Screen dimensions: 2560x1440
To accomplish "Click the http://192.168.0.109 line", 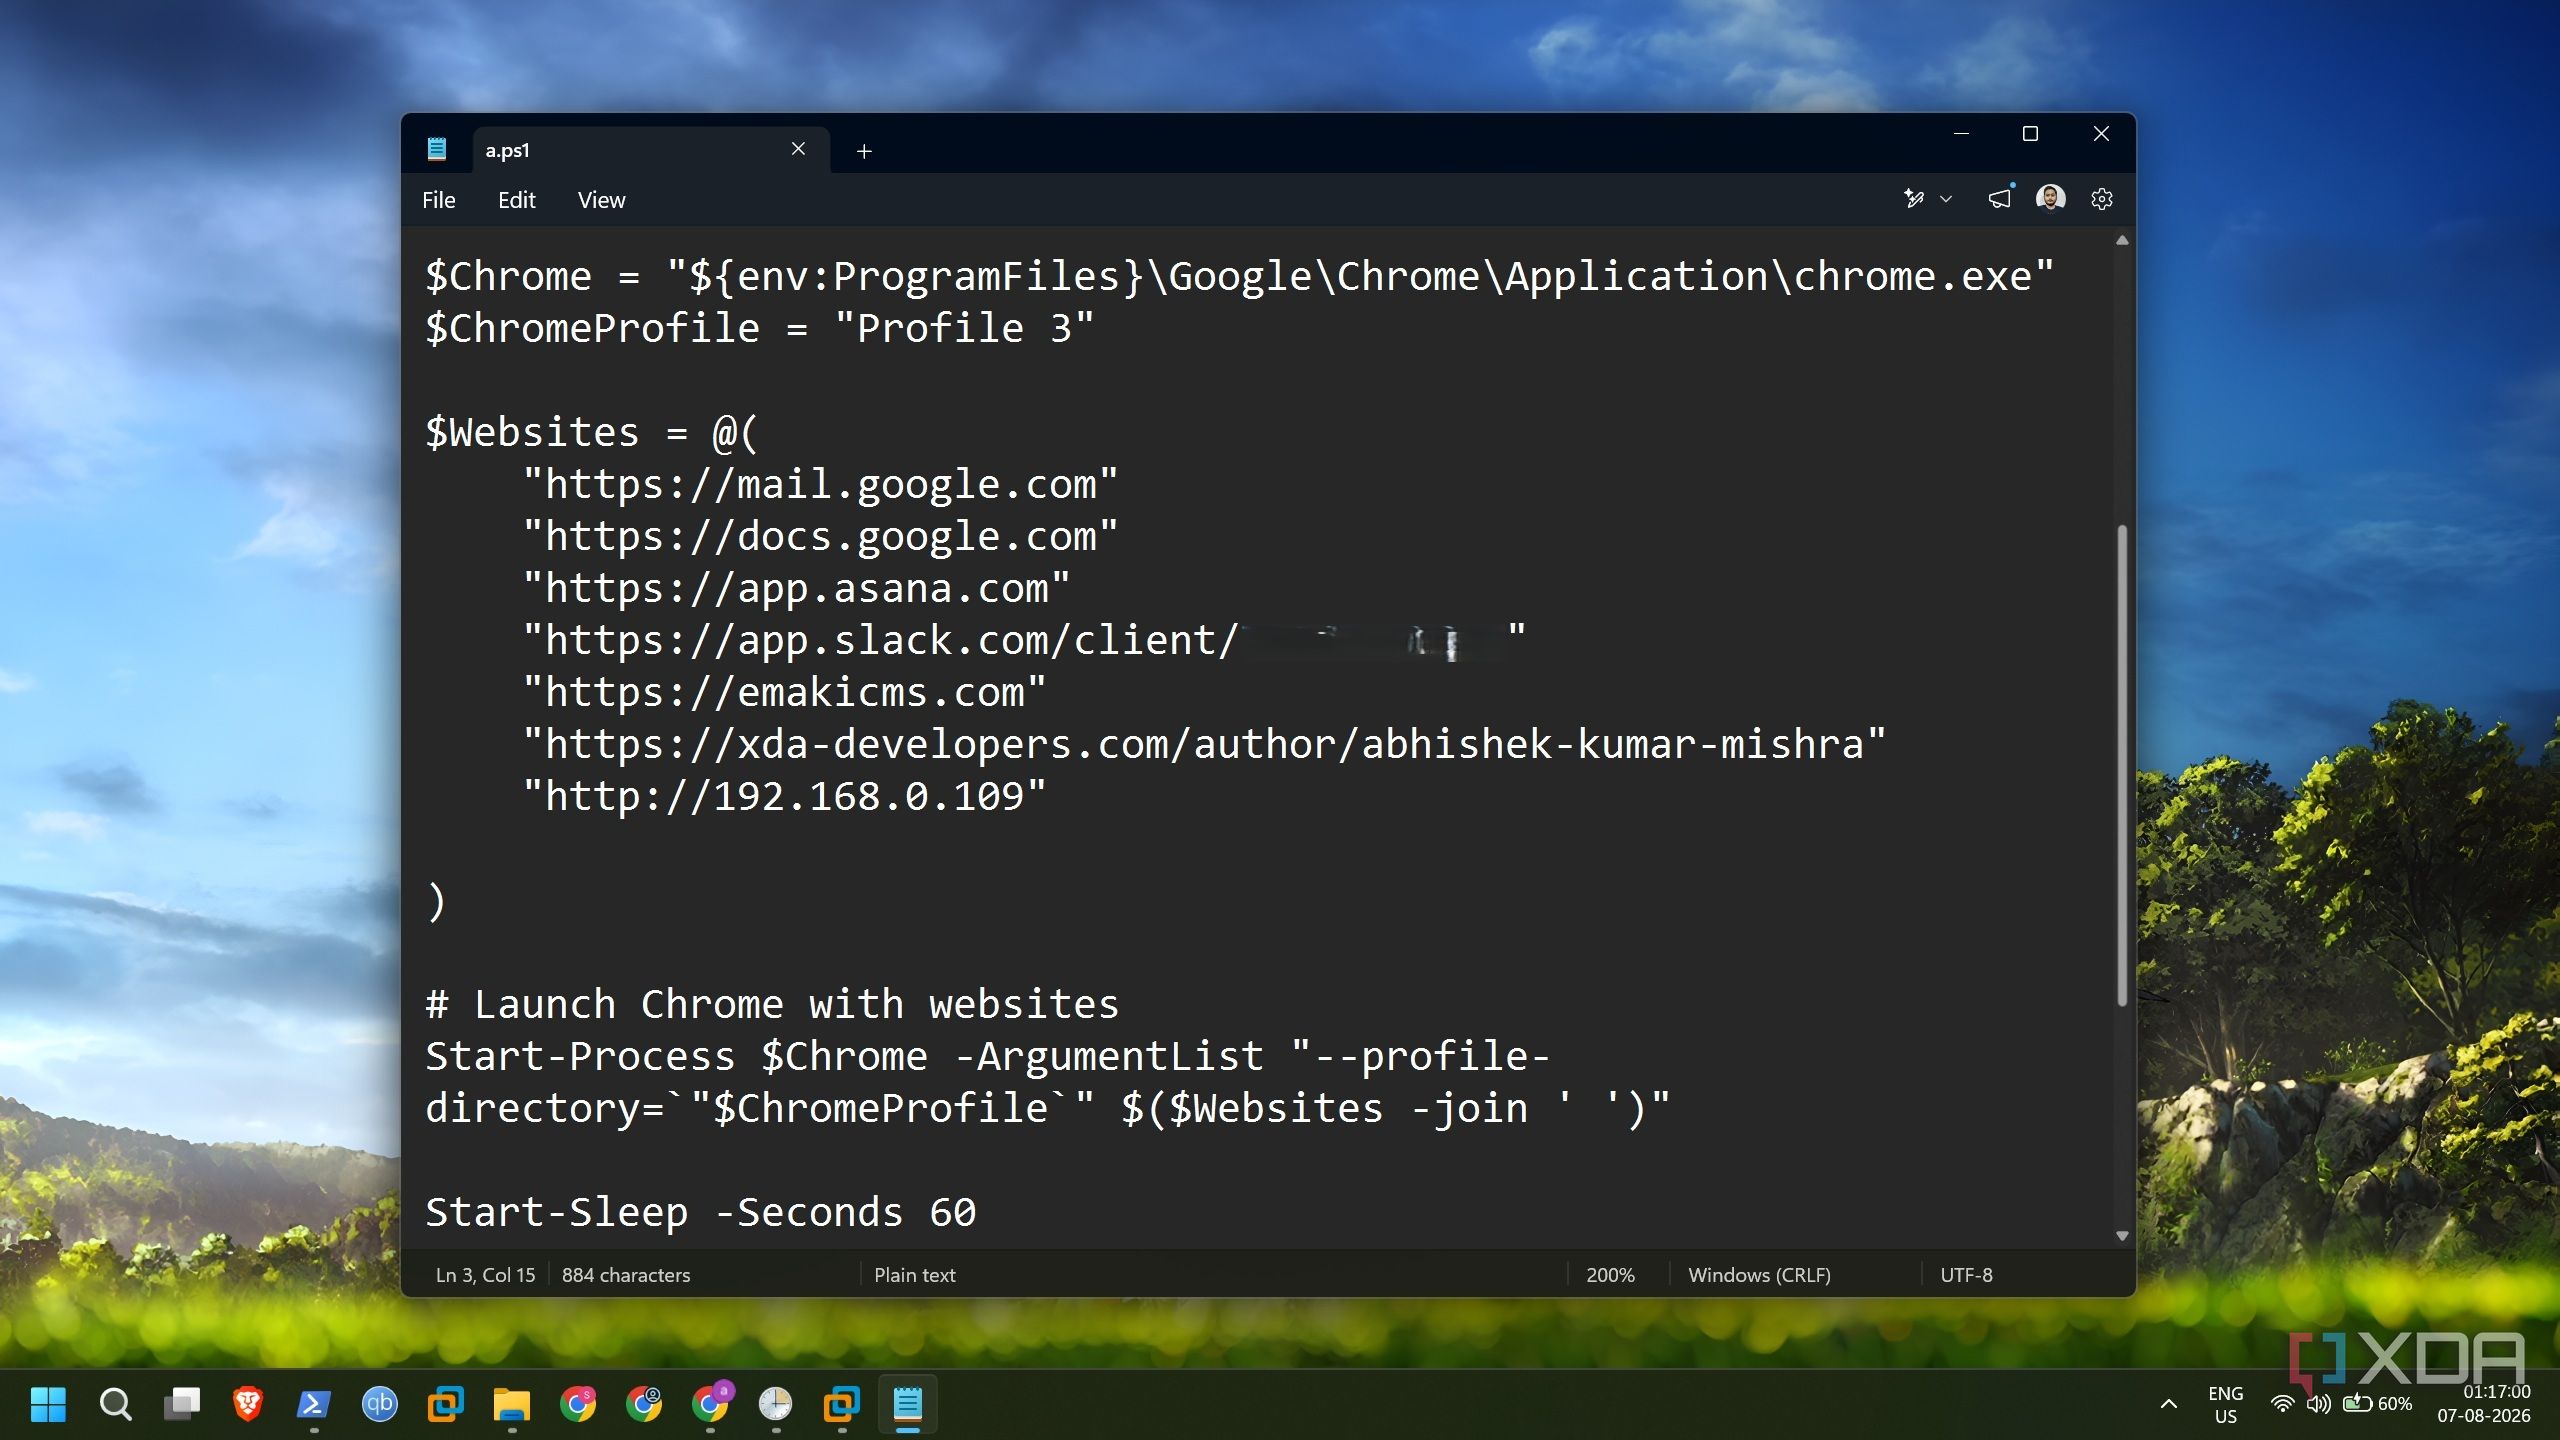I will coord(784,797).
